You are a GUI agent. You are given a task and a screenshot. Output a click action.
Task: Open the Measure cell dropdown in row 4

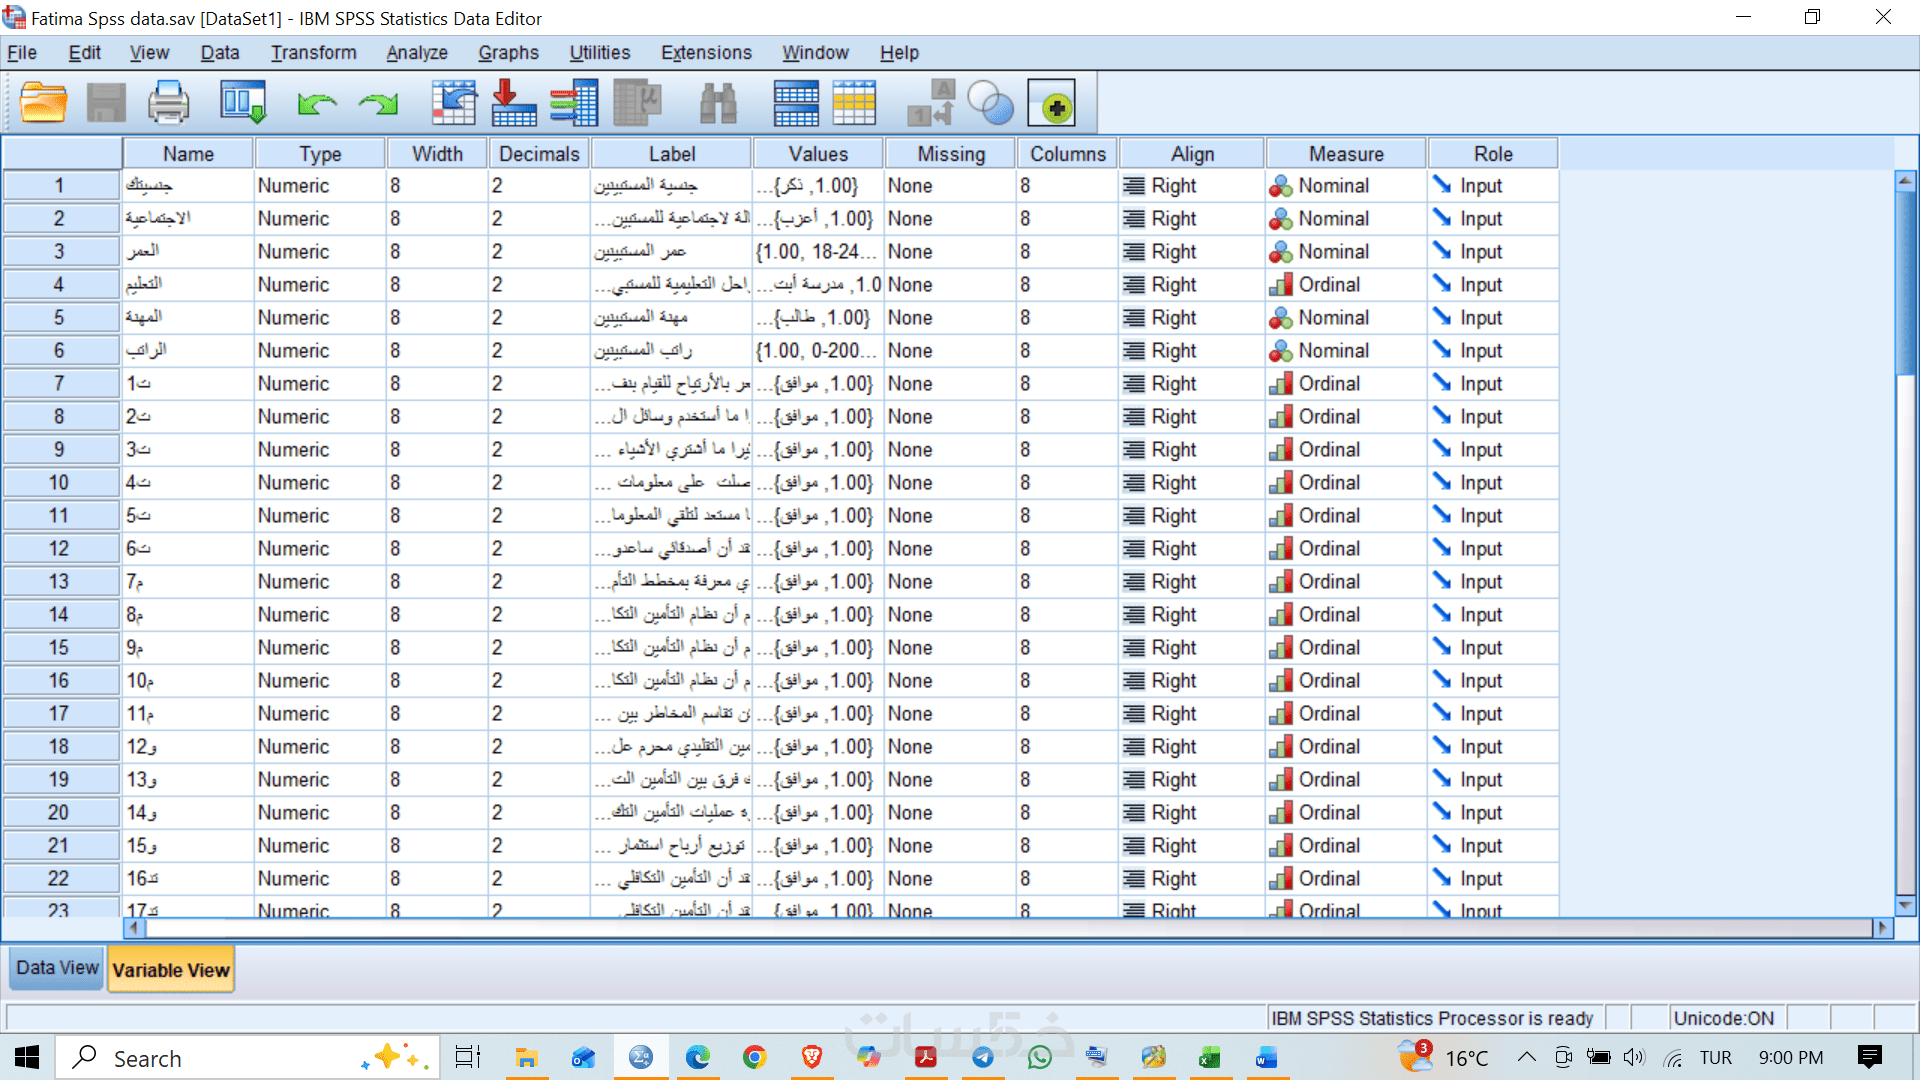(1345, 285)
